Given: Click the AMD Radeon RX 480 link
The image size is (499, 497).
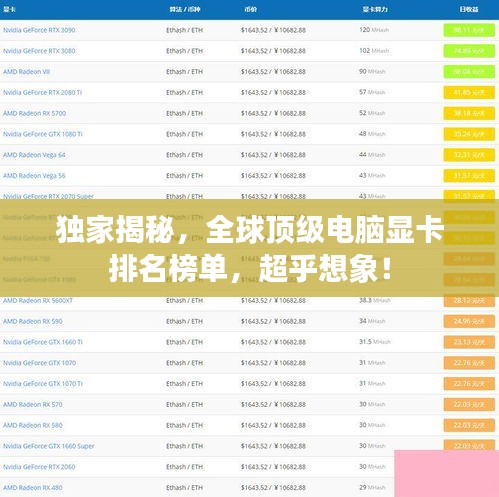Looking at the screenshot, I should (x=33, y=488).
